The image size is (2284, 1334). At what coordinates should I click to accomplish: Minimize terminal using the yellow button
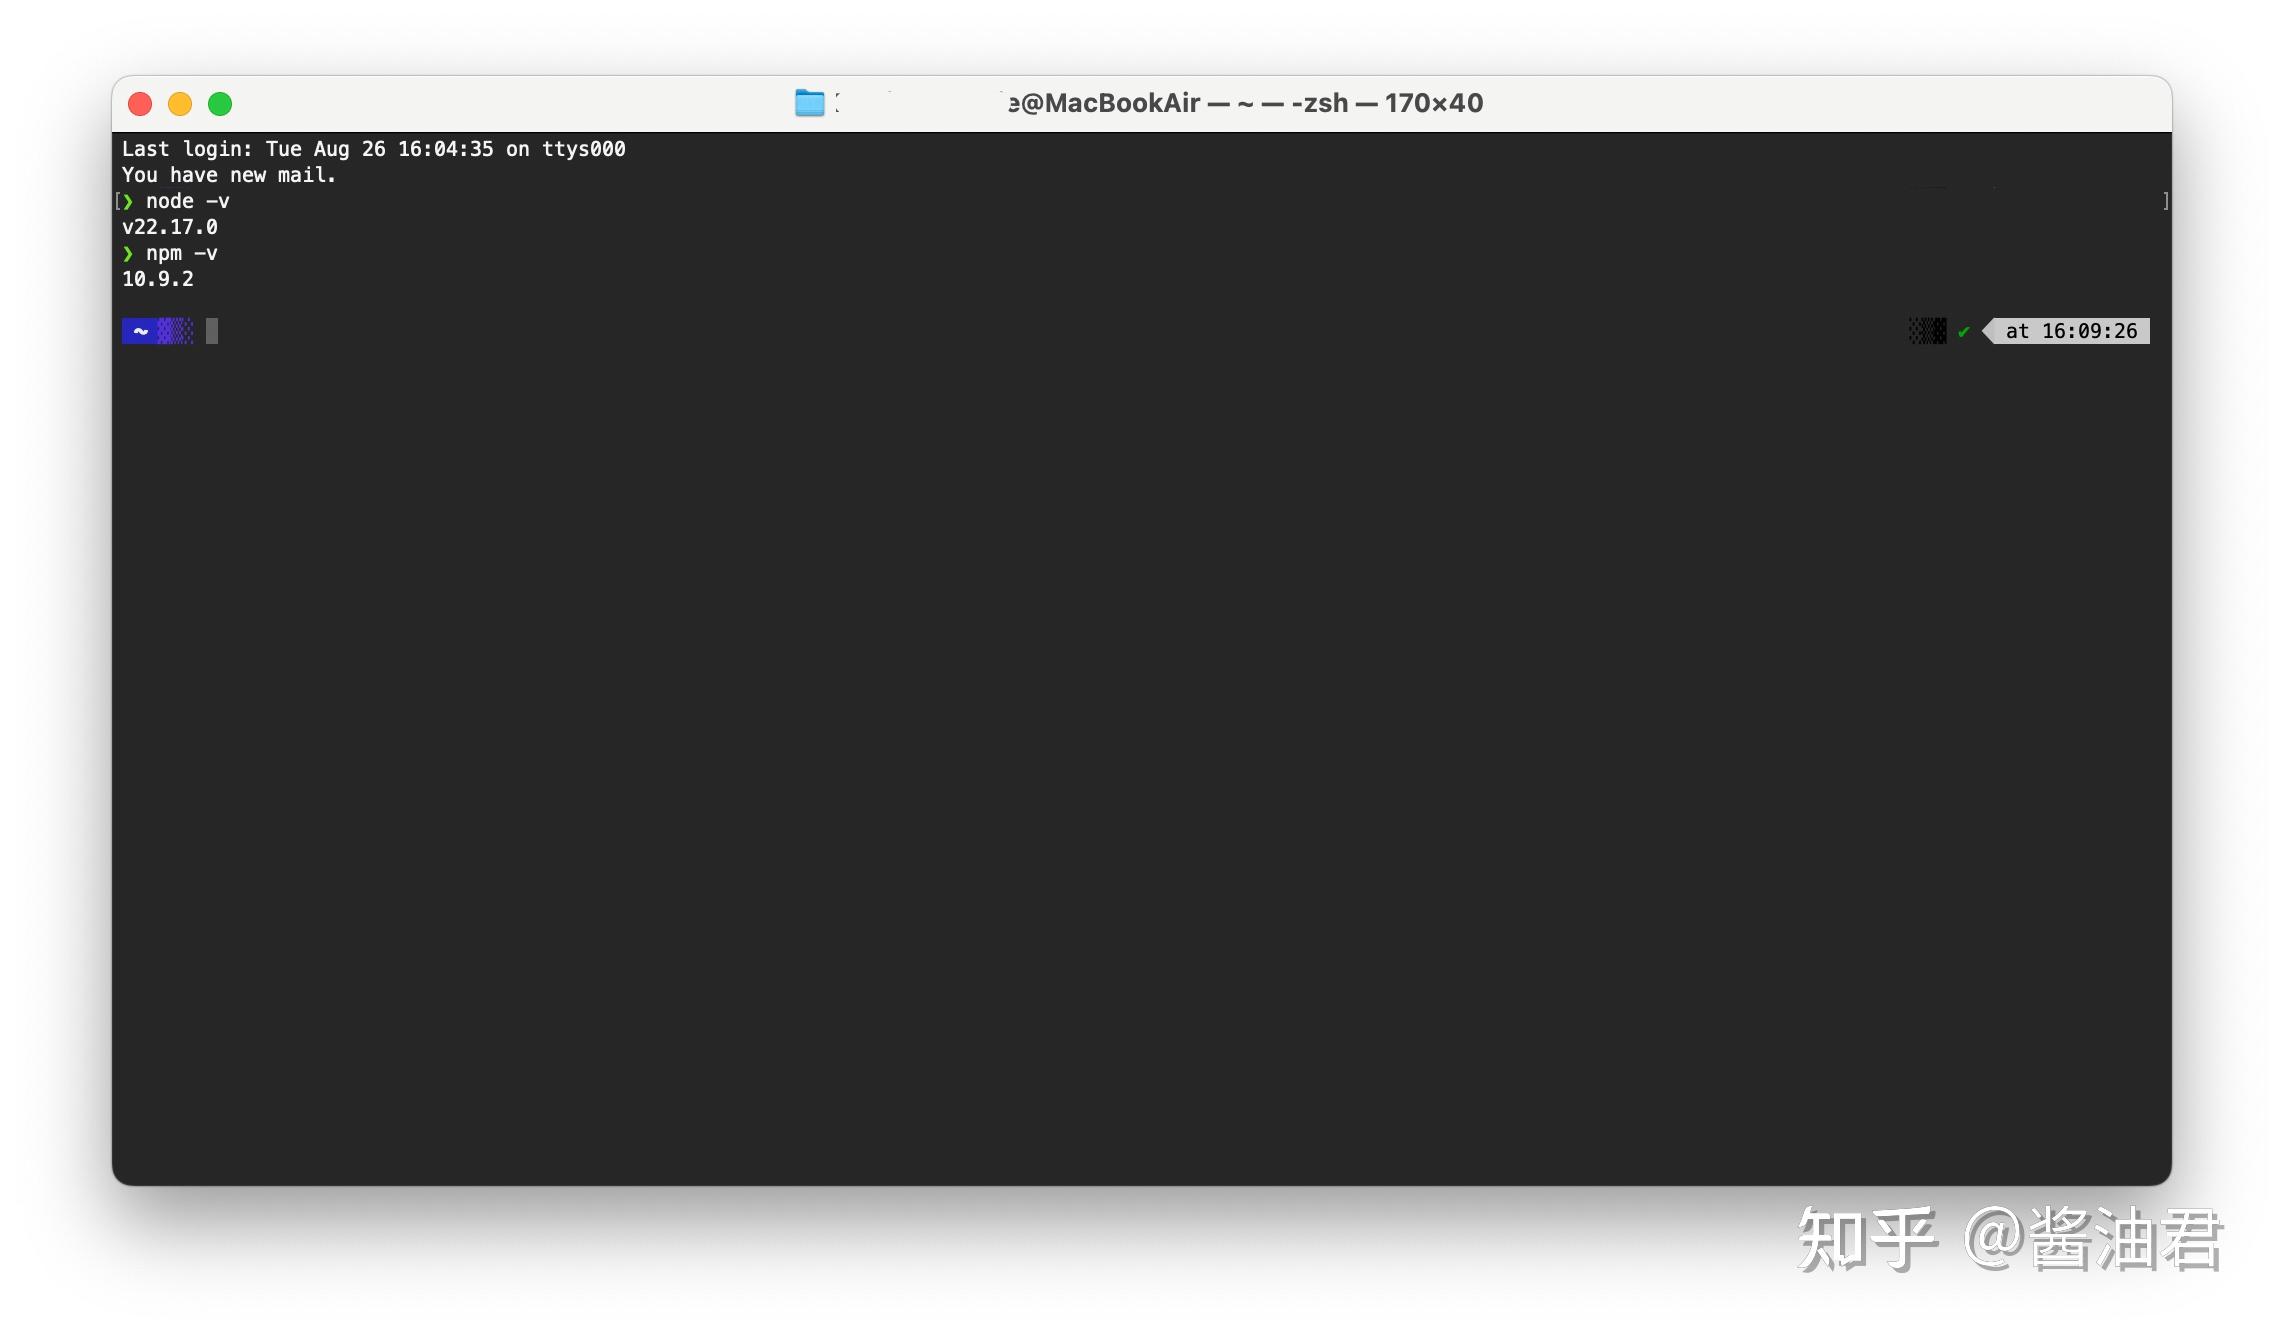point(180,104)
